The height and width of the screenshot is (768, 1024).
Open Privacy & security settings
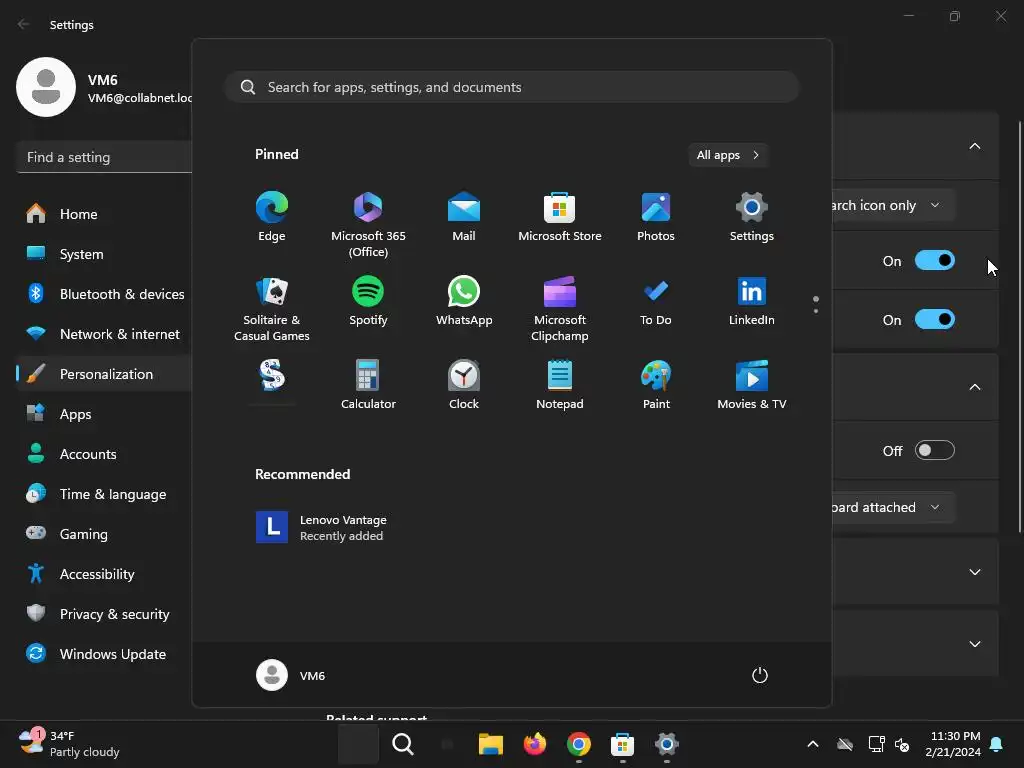click(x=104, y=614)
